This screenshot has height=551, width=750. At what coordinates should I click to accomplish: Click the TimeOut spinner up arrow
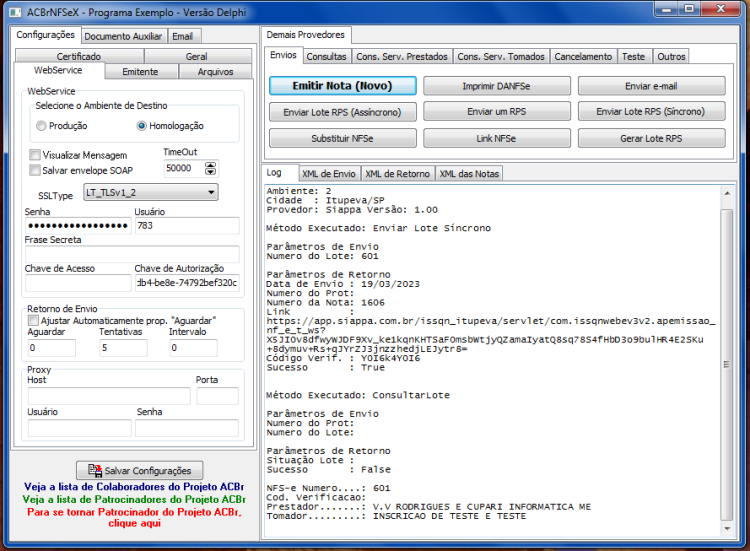pyautogui.click(x=210, y=165)
